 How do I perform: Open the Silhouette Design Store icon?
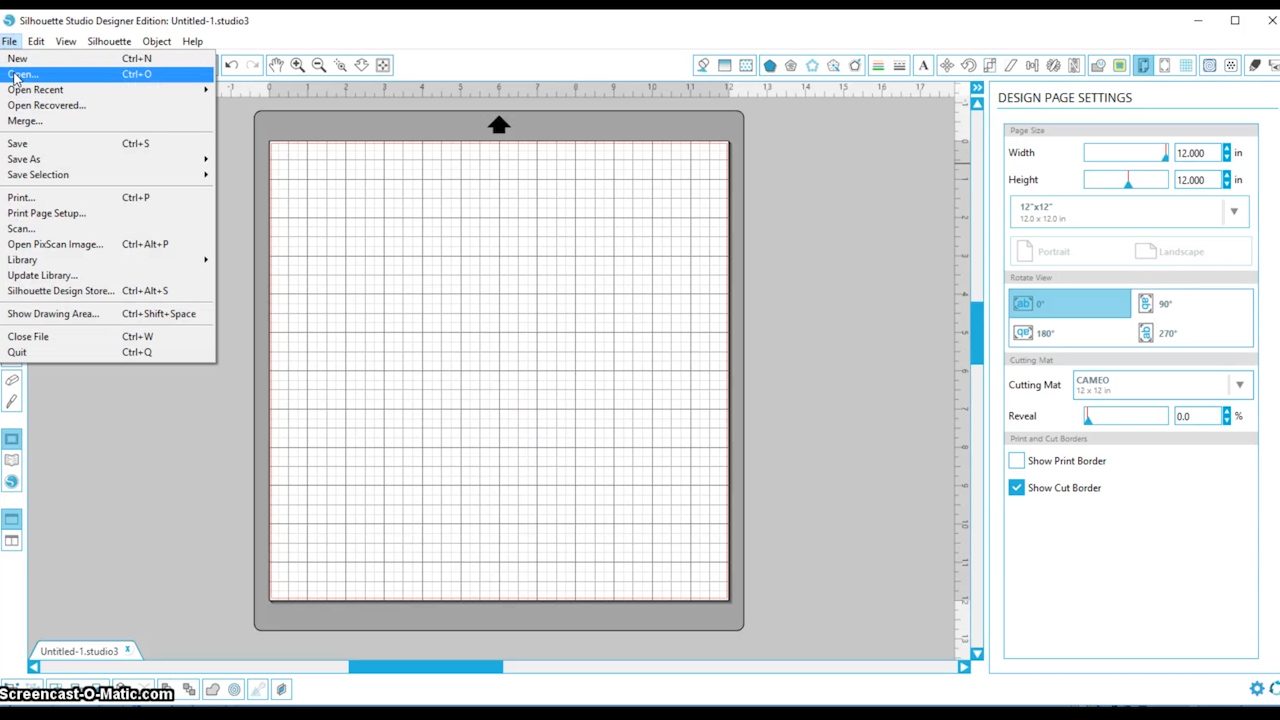point(12,482)
